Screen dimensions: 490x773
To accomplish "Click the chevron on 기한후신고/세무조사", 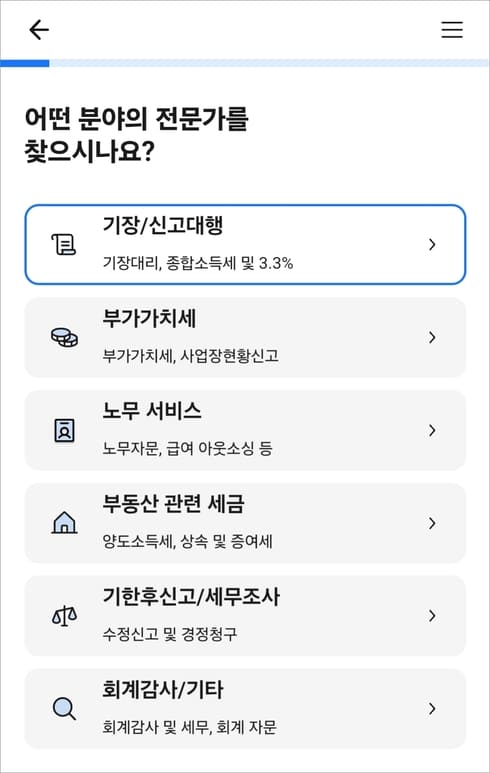I will [x=432, y=615].
